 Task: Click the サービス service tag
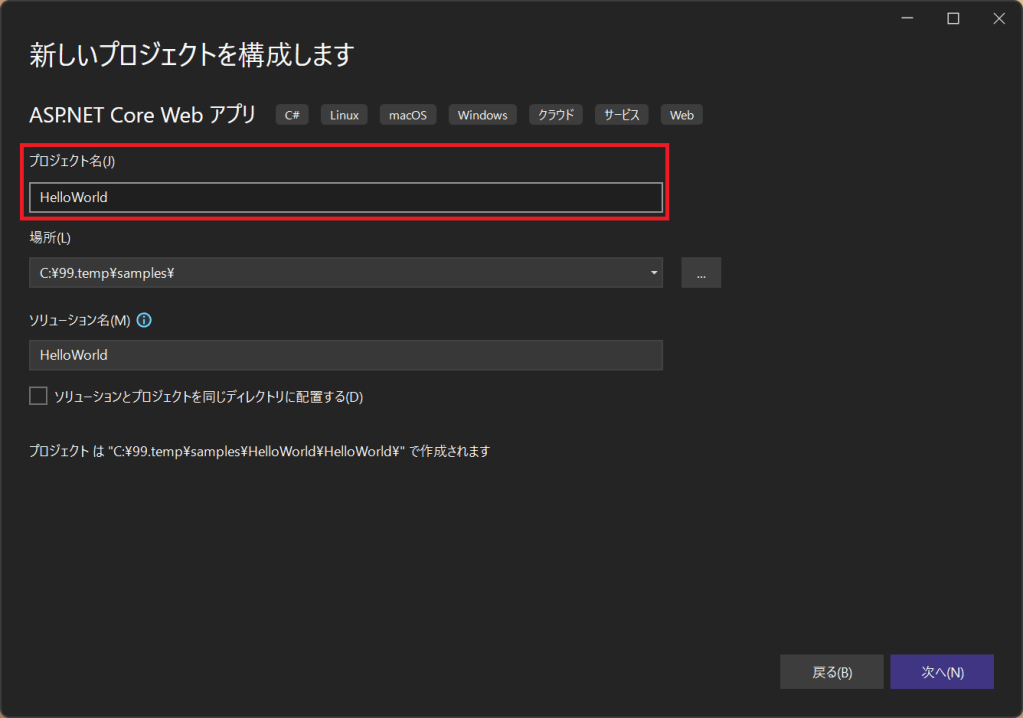coord(622,115)
